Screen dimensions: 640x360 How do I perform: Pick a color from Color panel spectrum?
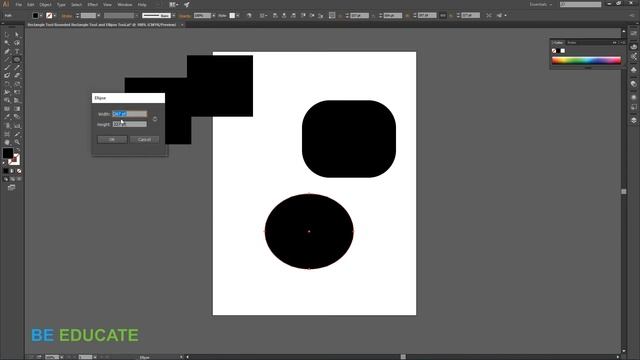click(586, 60)
